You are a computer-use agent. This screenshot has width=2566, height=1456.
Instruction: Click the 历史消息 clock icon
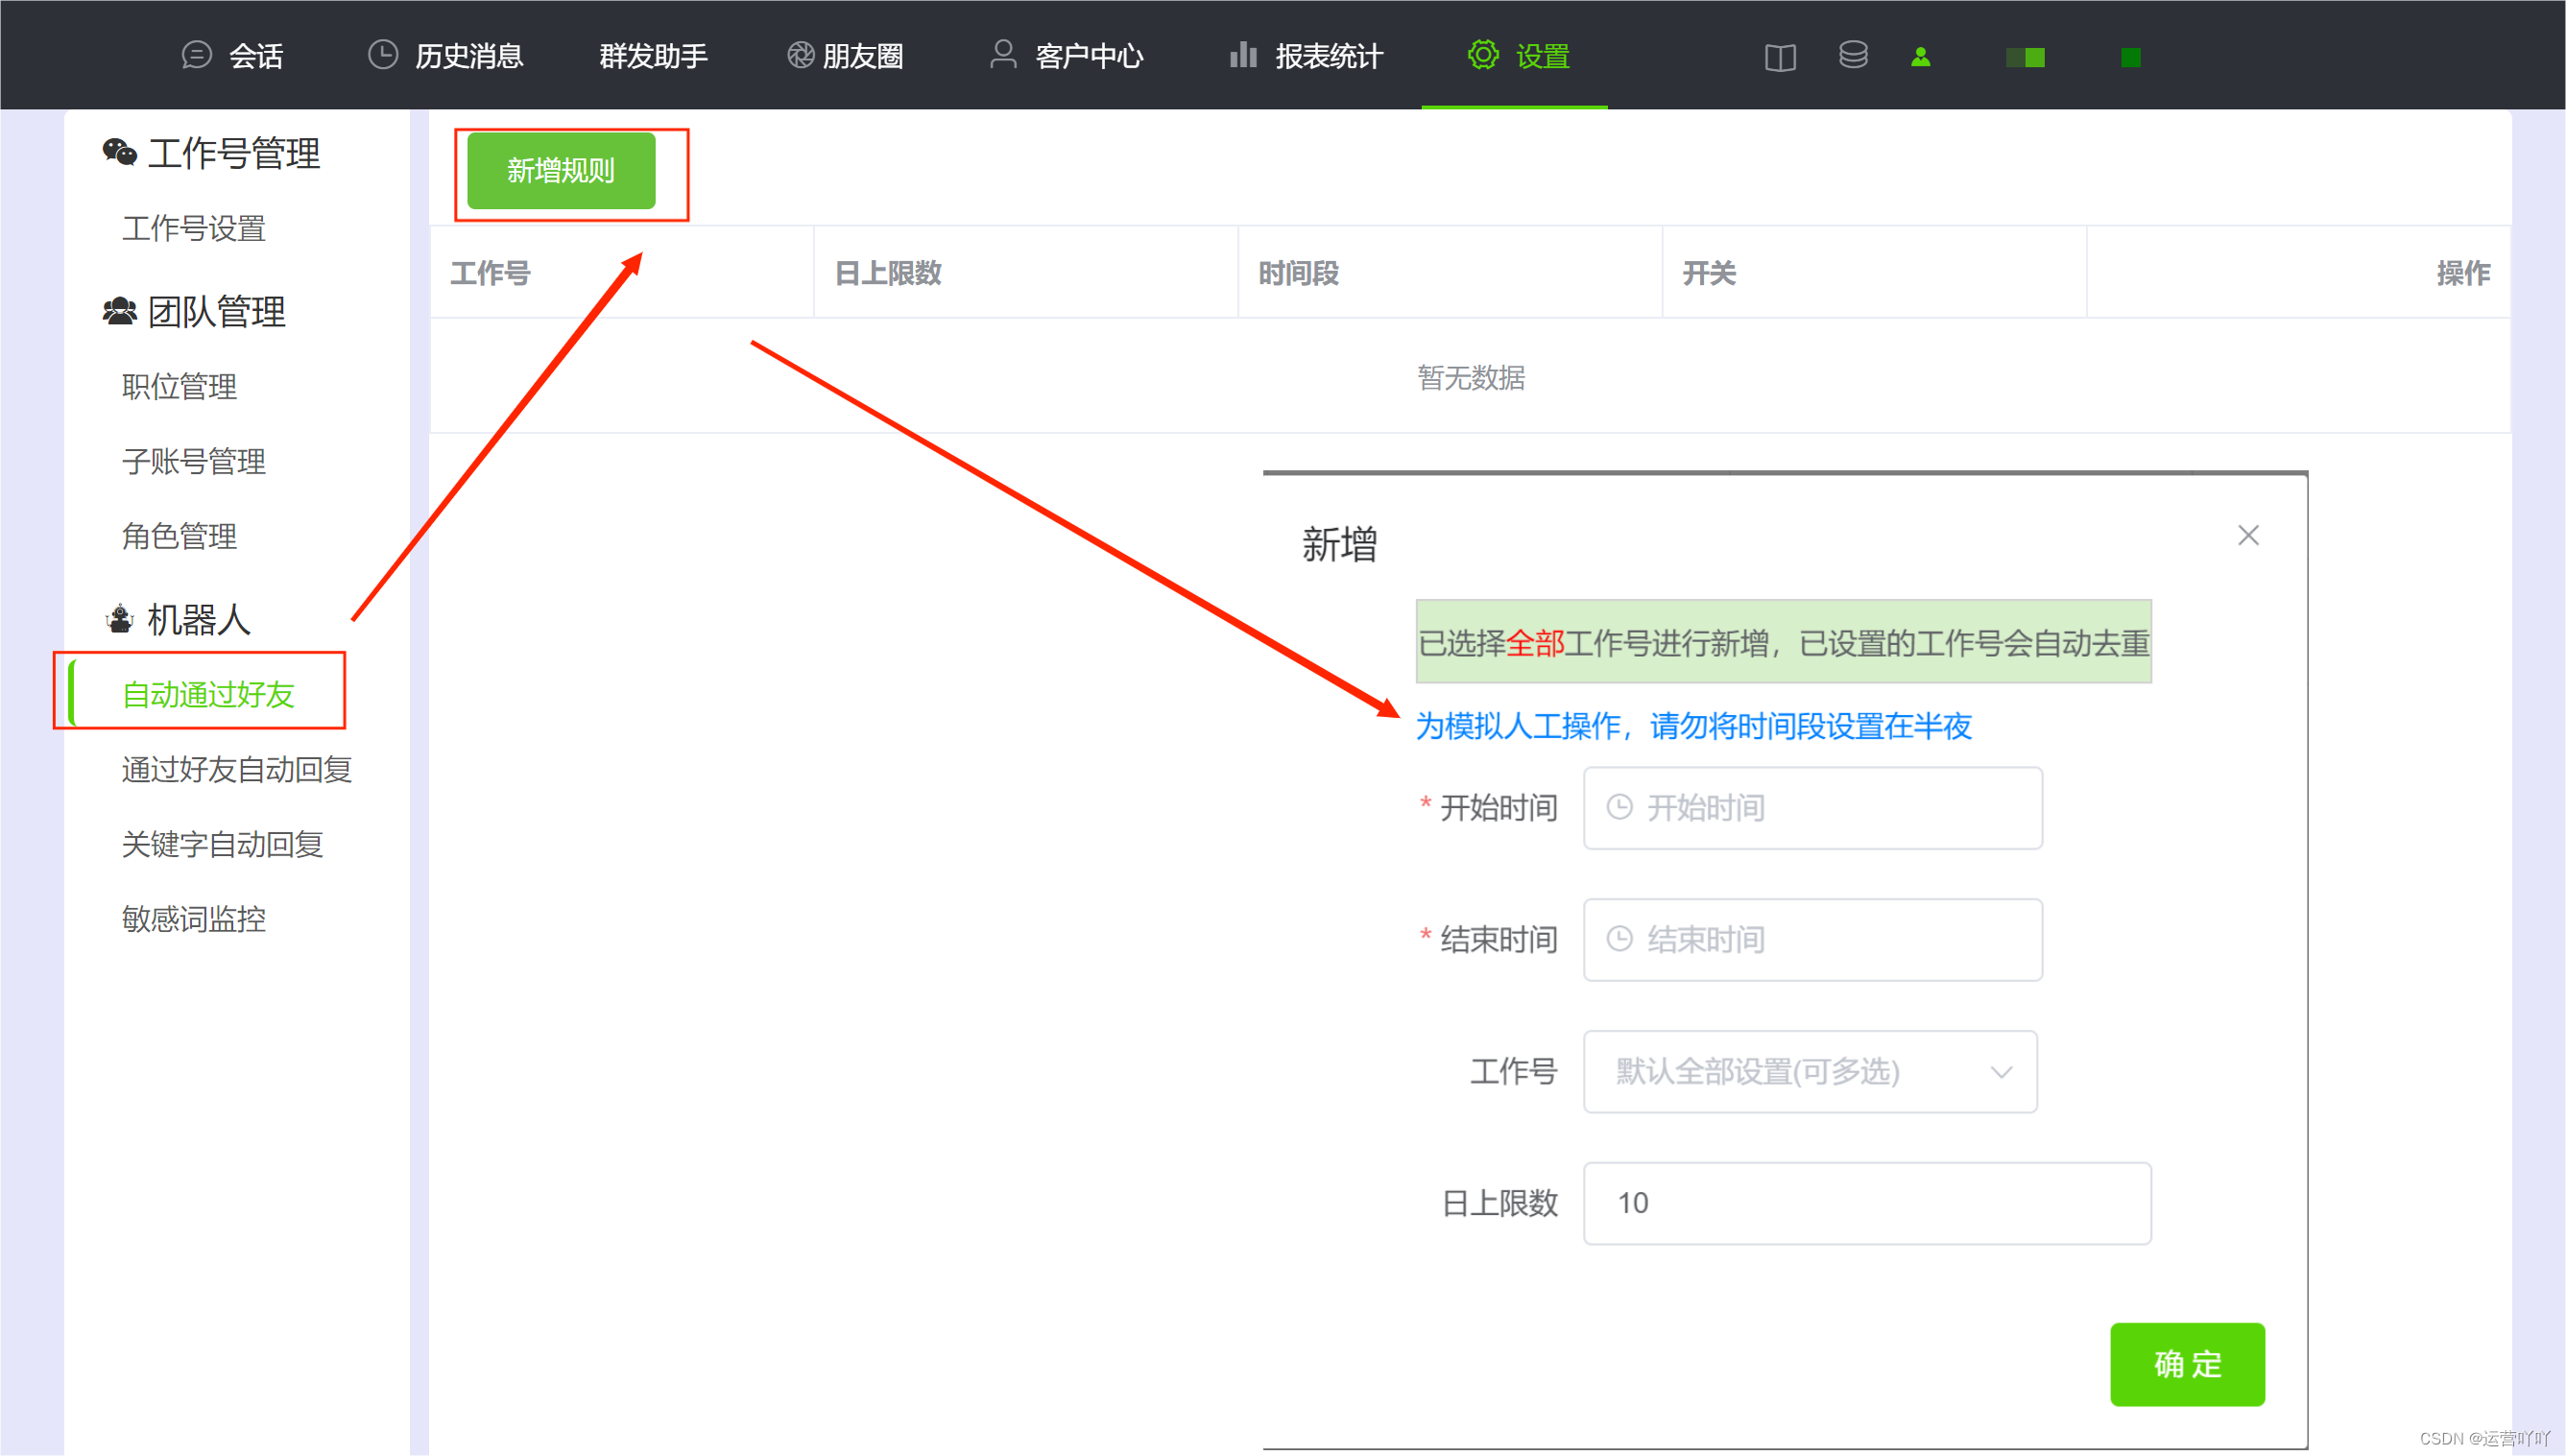(383, 55)
